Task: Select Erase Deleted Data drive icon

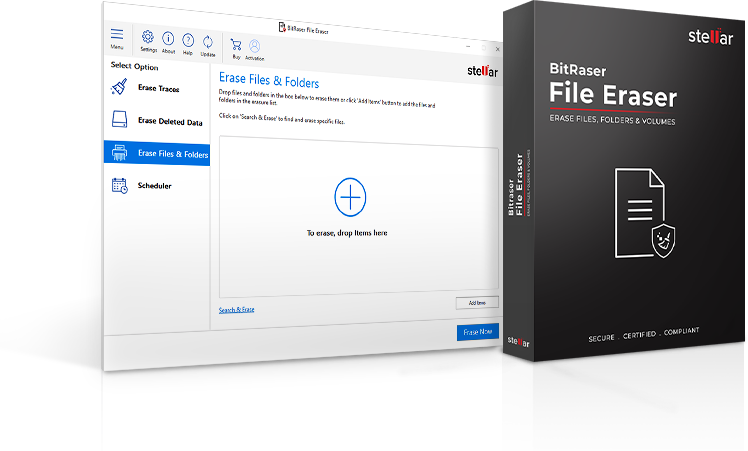Action: click(x=119, y=119)
